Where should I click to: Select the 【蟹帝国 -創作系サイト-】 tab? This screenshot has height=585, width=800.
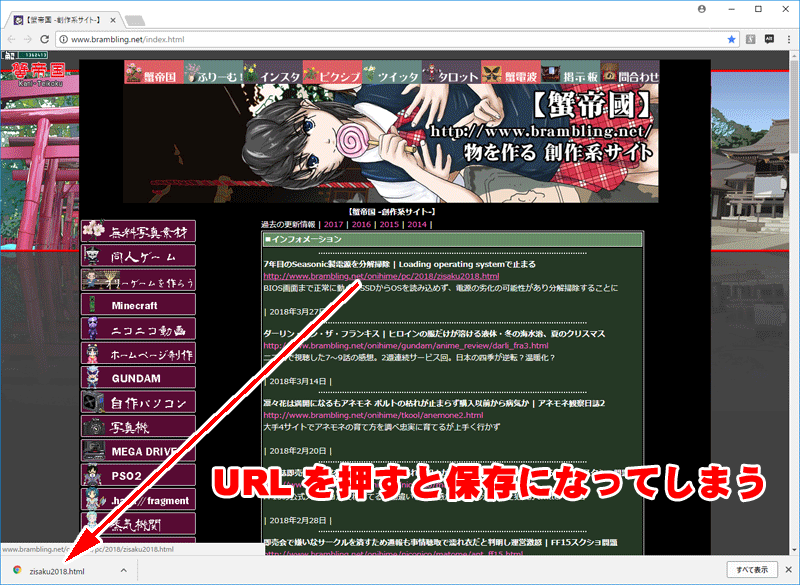point(64,20)
